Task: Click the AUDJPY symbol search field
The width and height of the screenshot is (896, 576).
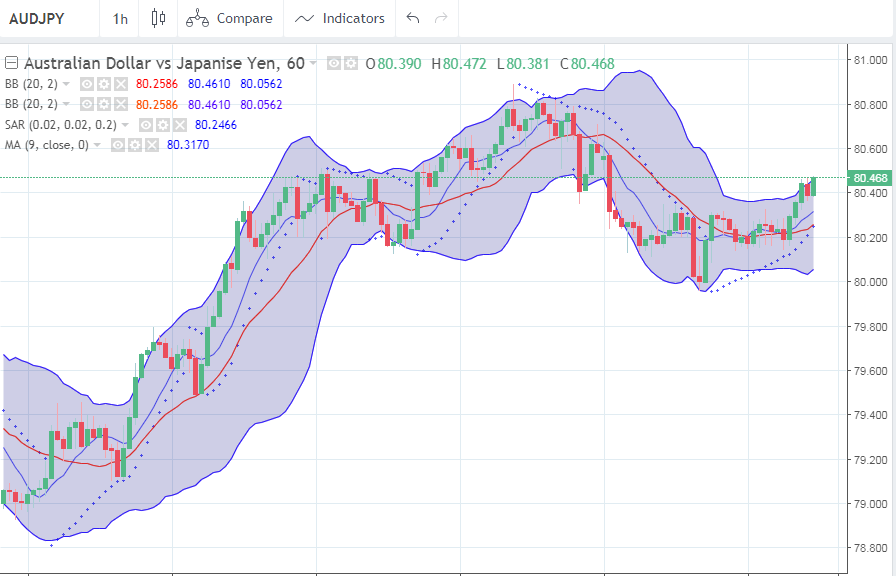Action: click(x=40, y=18)
